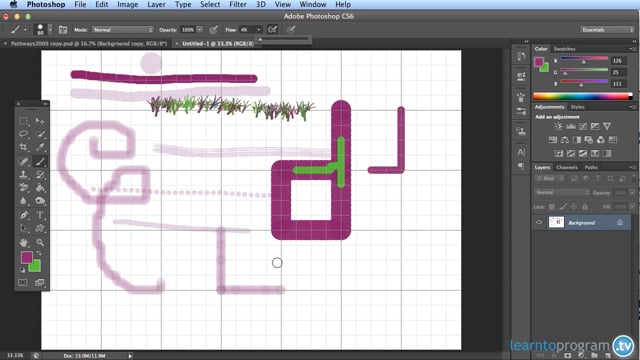Screen dimensions: 640x360
Task: Click the color spectrum ramp
Action: click(x=583, y=97)
